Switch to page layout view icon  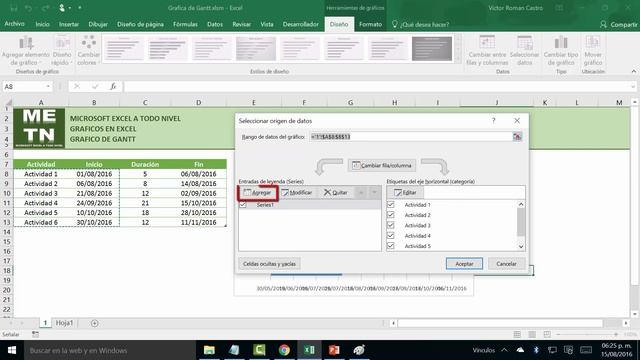[532, 334]
